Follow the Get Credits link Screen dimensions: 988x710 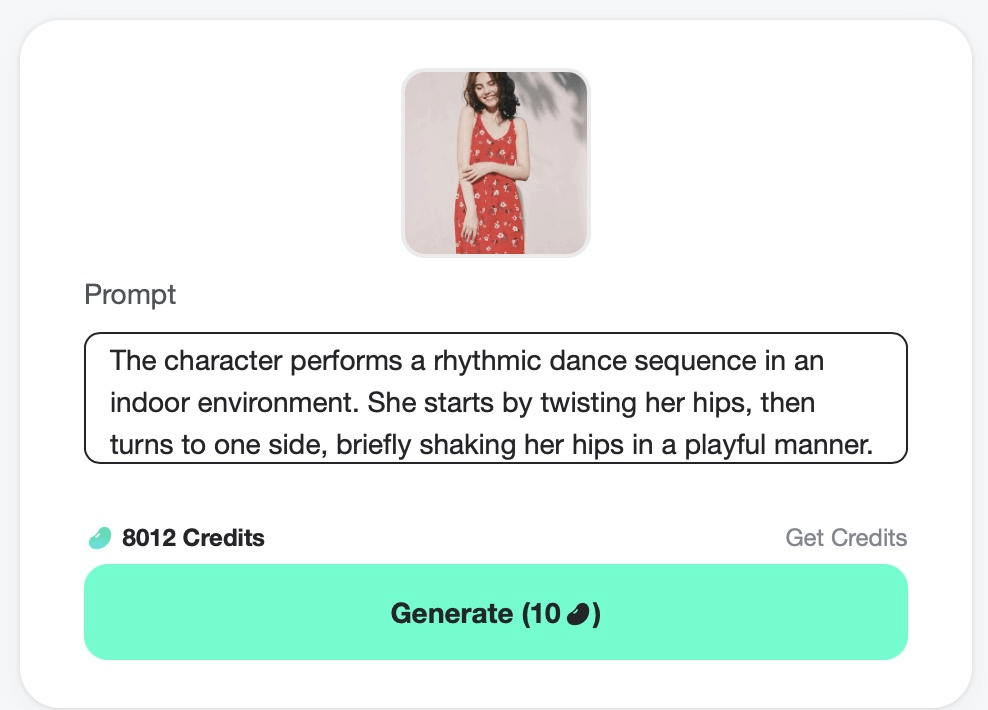click(x=846, y=538)
